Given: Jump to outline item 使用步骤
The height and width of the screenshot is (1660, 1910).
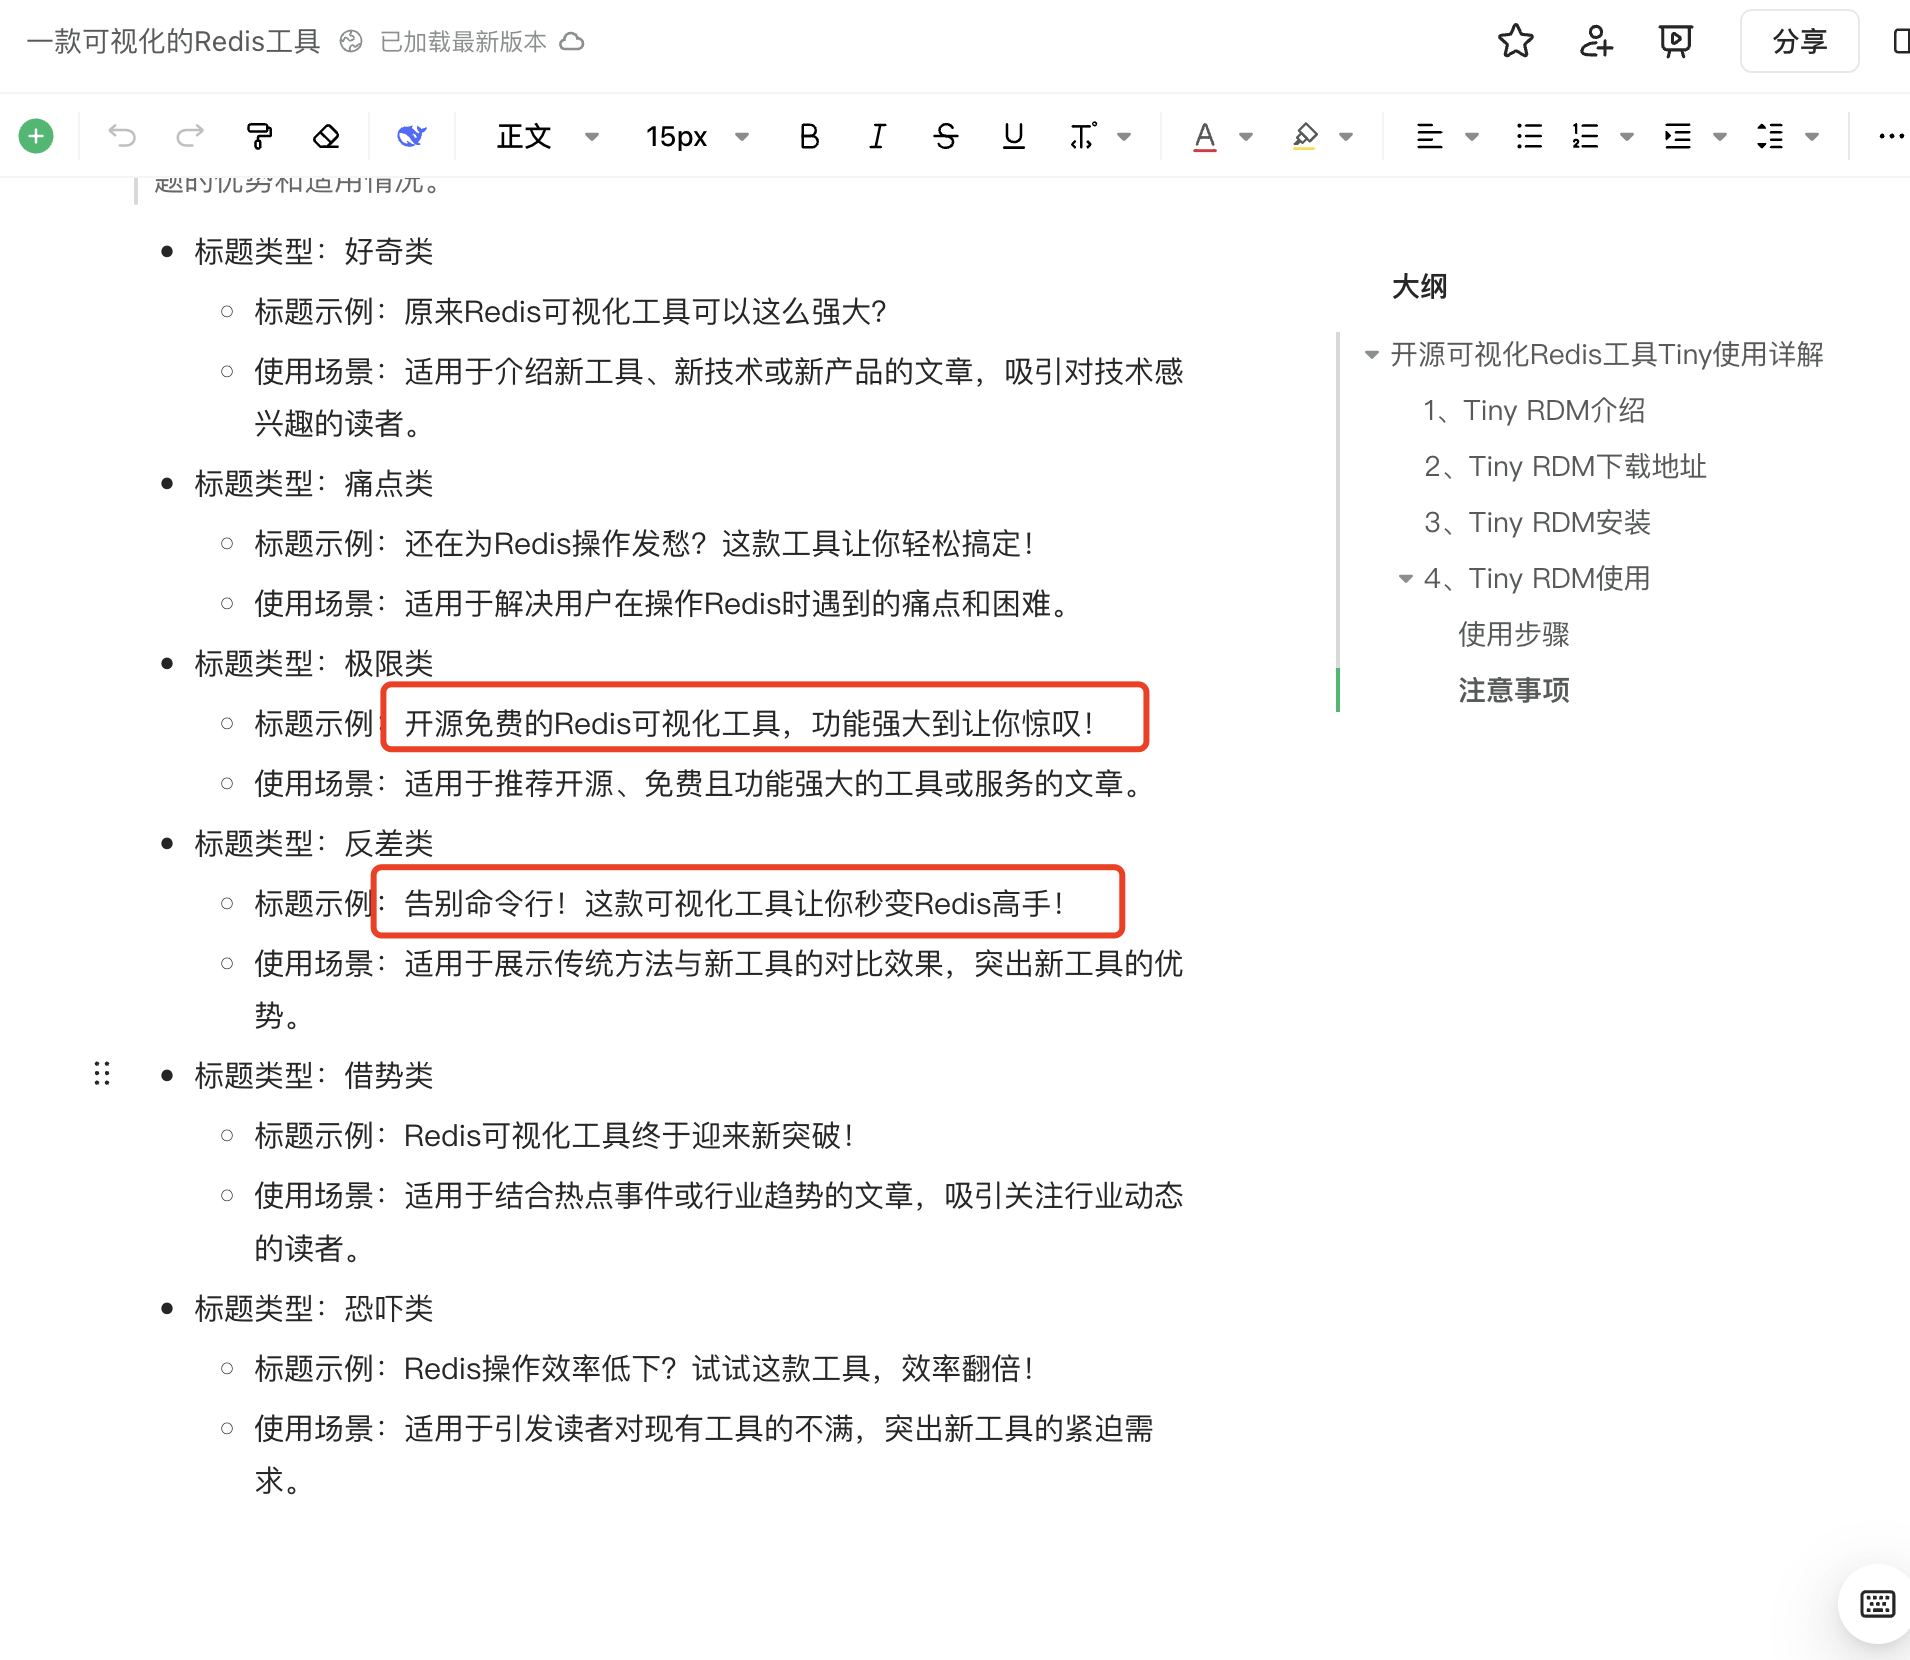Looking at the screenshot, I should (x=1514, y=634).
